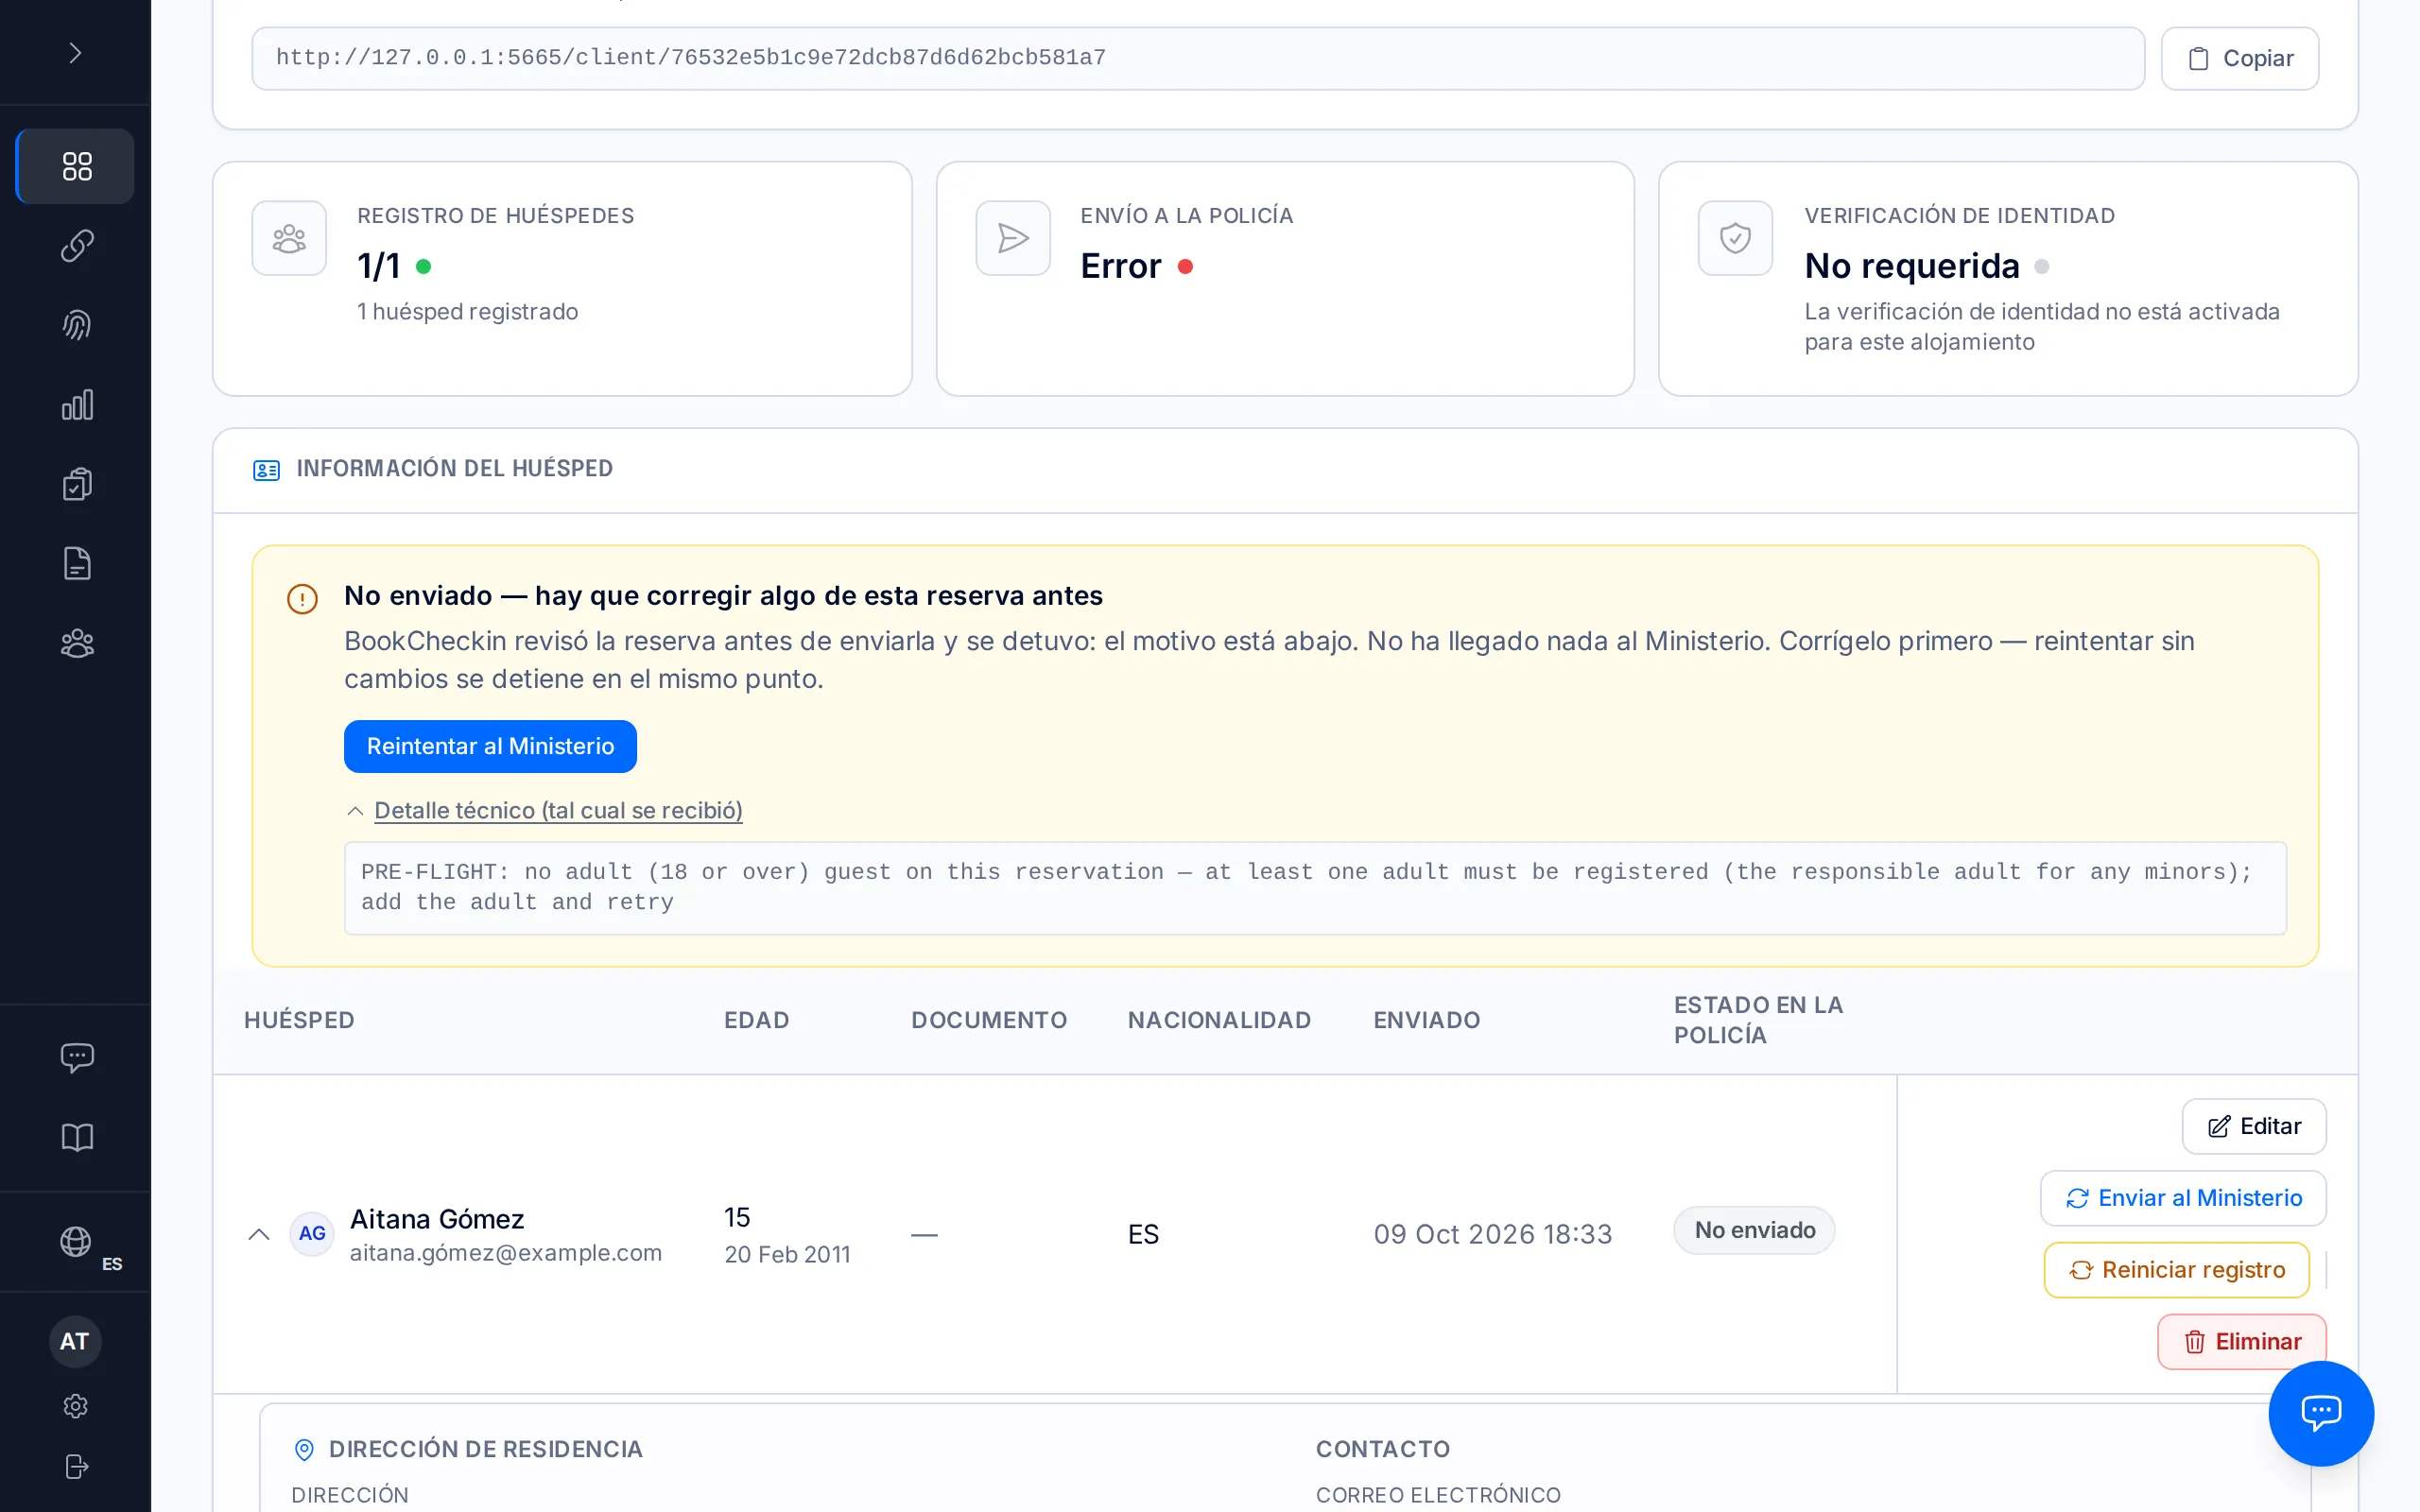Viewport: 2420px width, 1512px height.
Task: Open the settings gear icon in sidebar
Action: point(76,1406)
